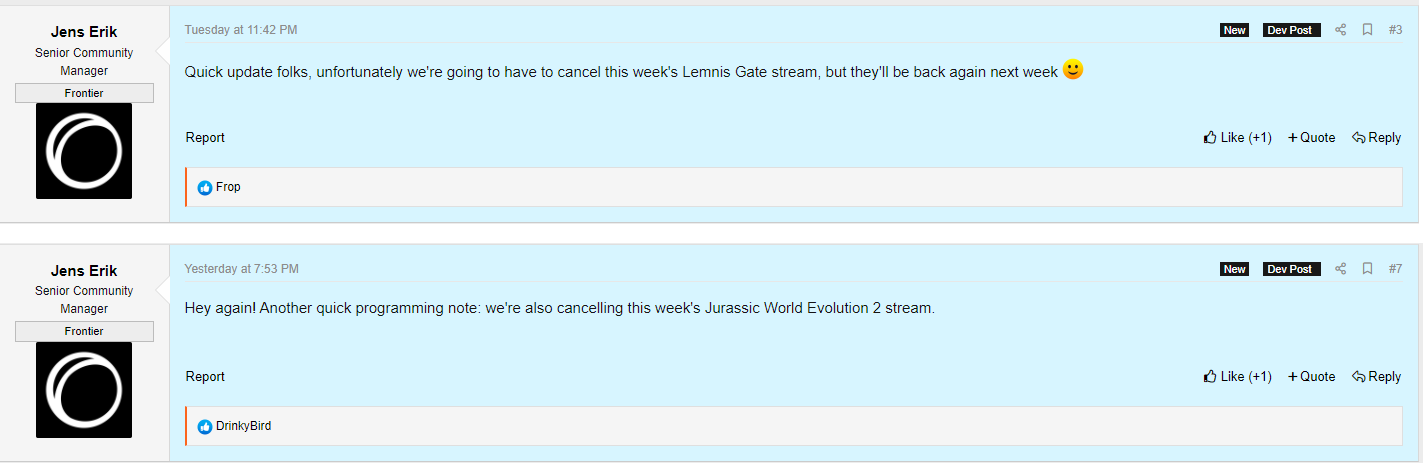Image resolution: width=1427 pixels, height=471 pixels.
Task: Reply to the Jurassic World Evolution 2 post
Action: click(x=1376, y=377)
